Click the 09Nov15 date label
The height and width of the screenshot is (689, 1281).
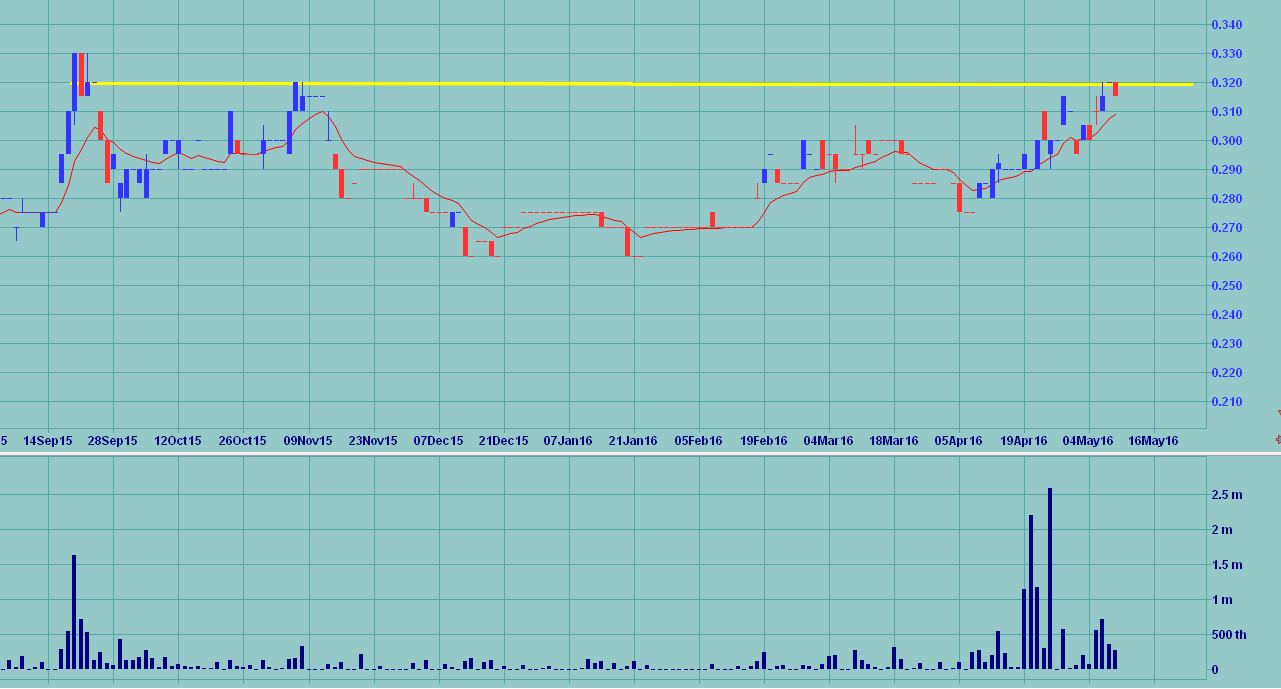309,441
